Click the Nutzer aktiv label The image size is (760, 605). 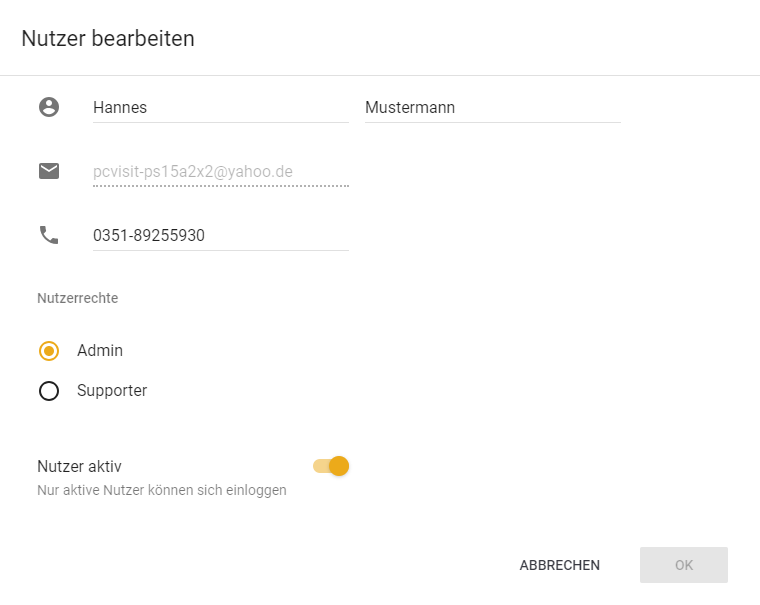pyautogui.click(x=80, y=466)
